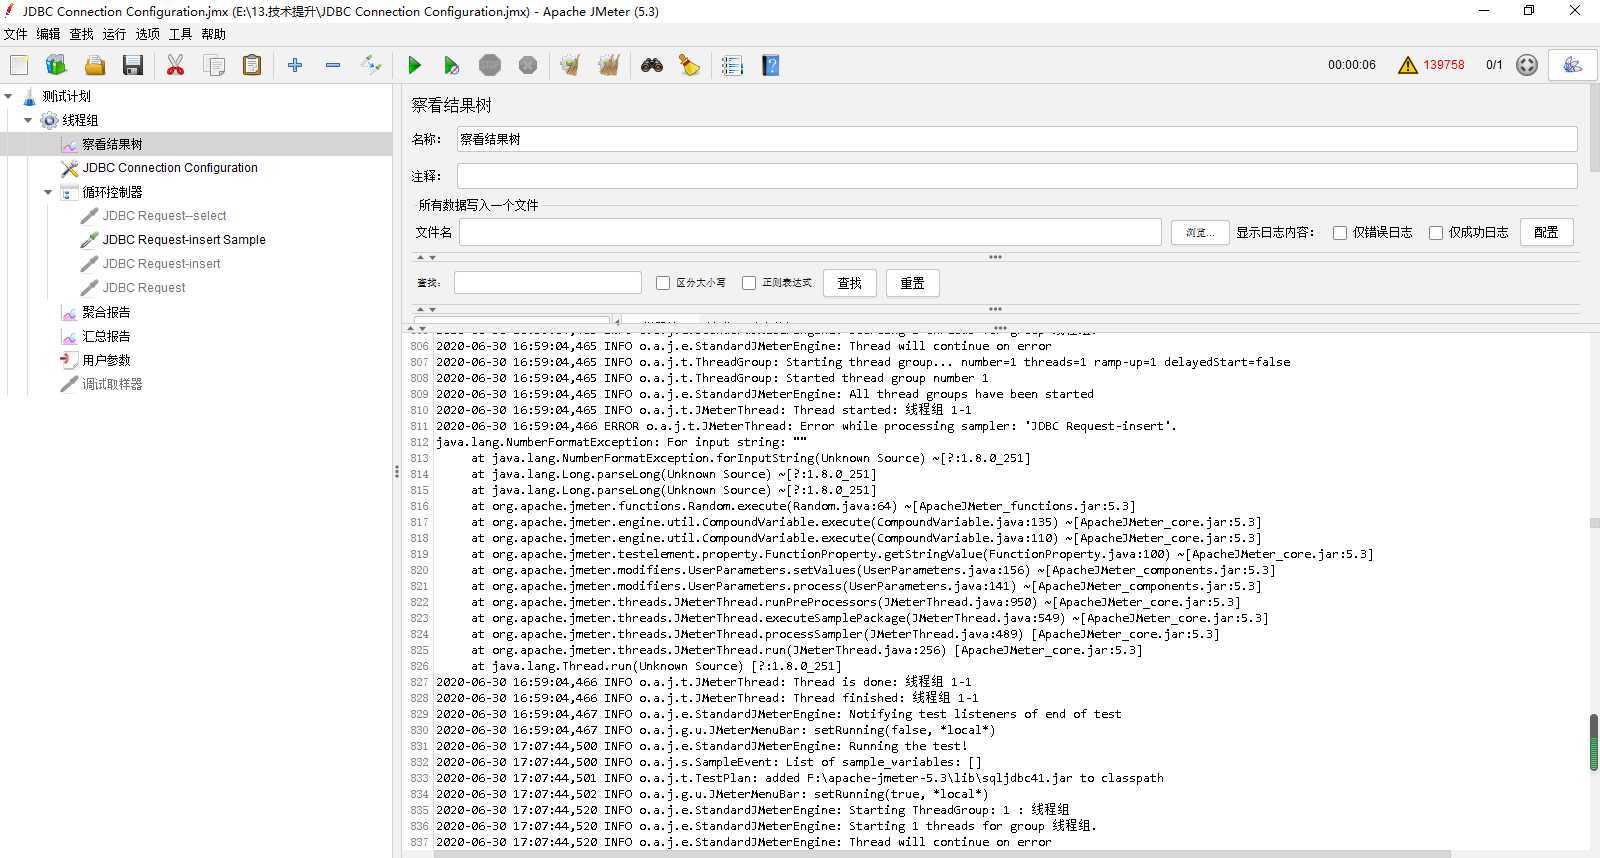Click the Shutdown test icon

pos(528,65)
